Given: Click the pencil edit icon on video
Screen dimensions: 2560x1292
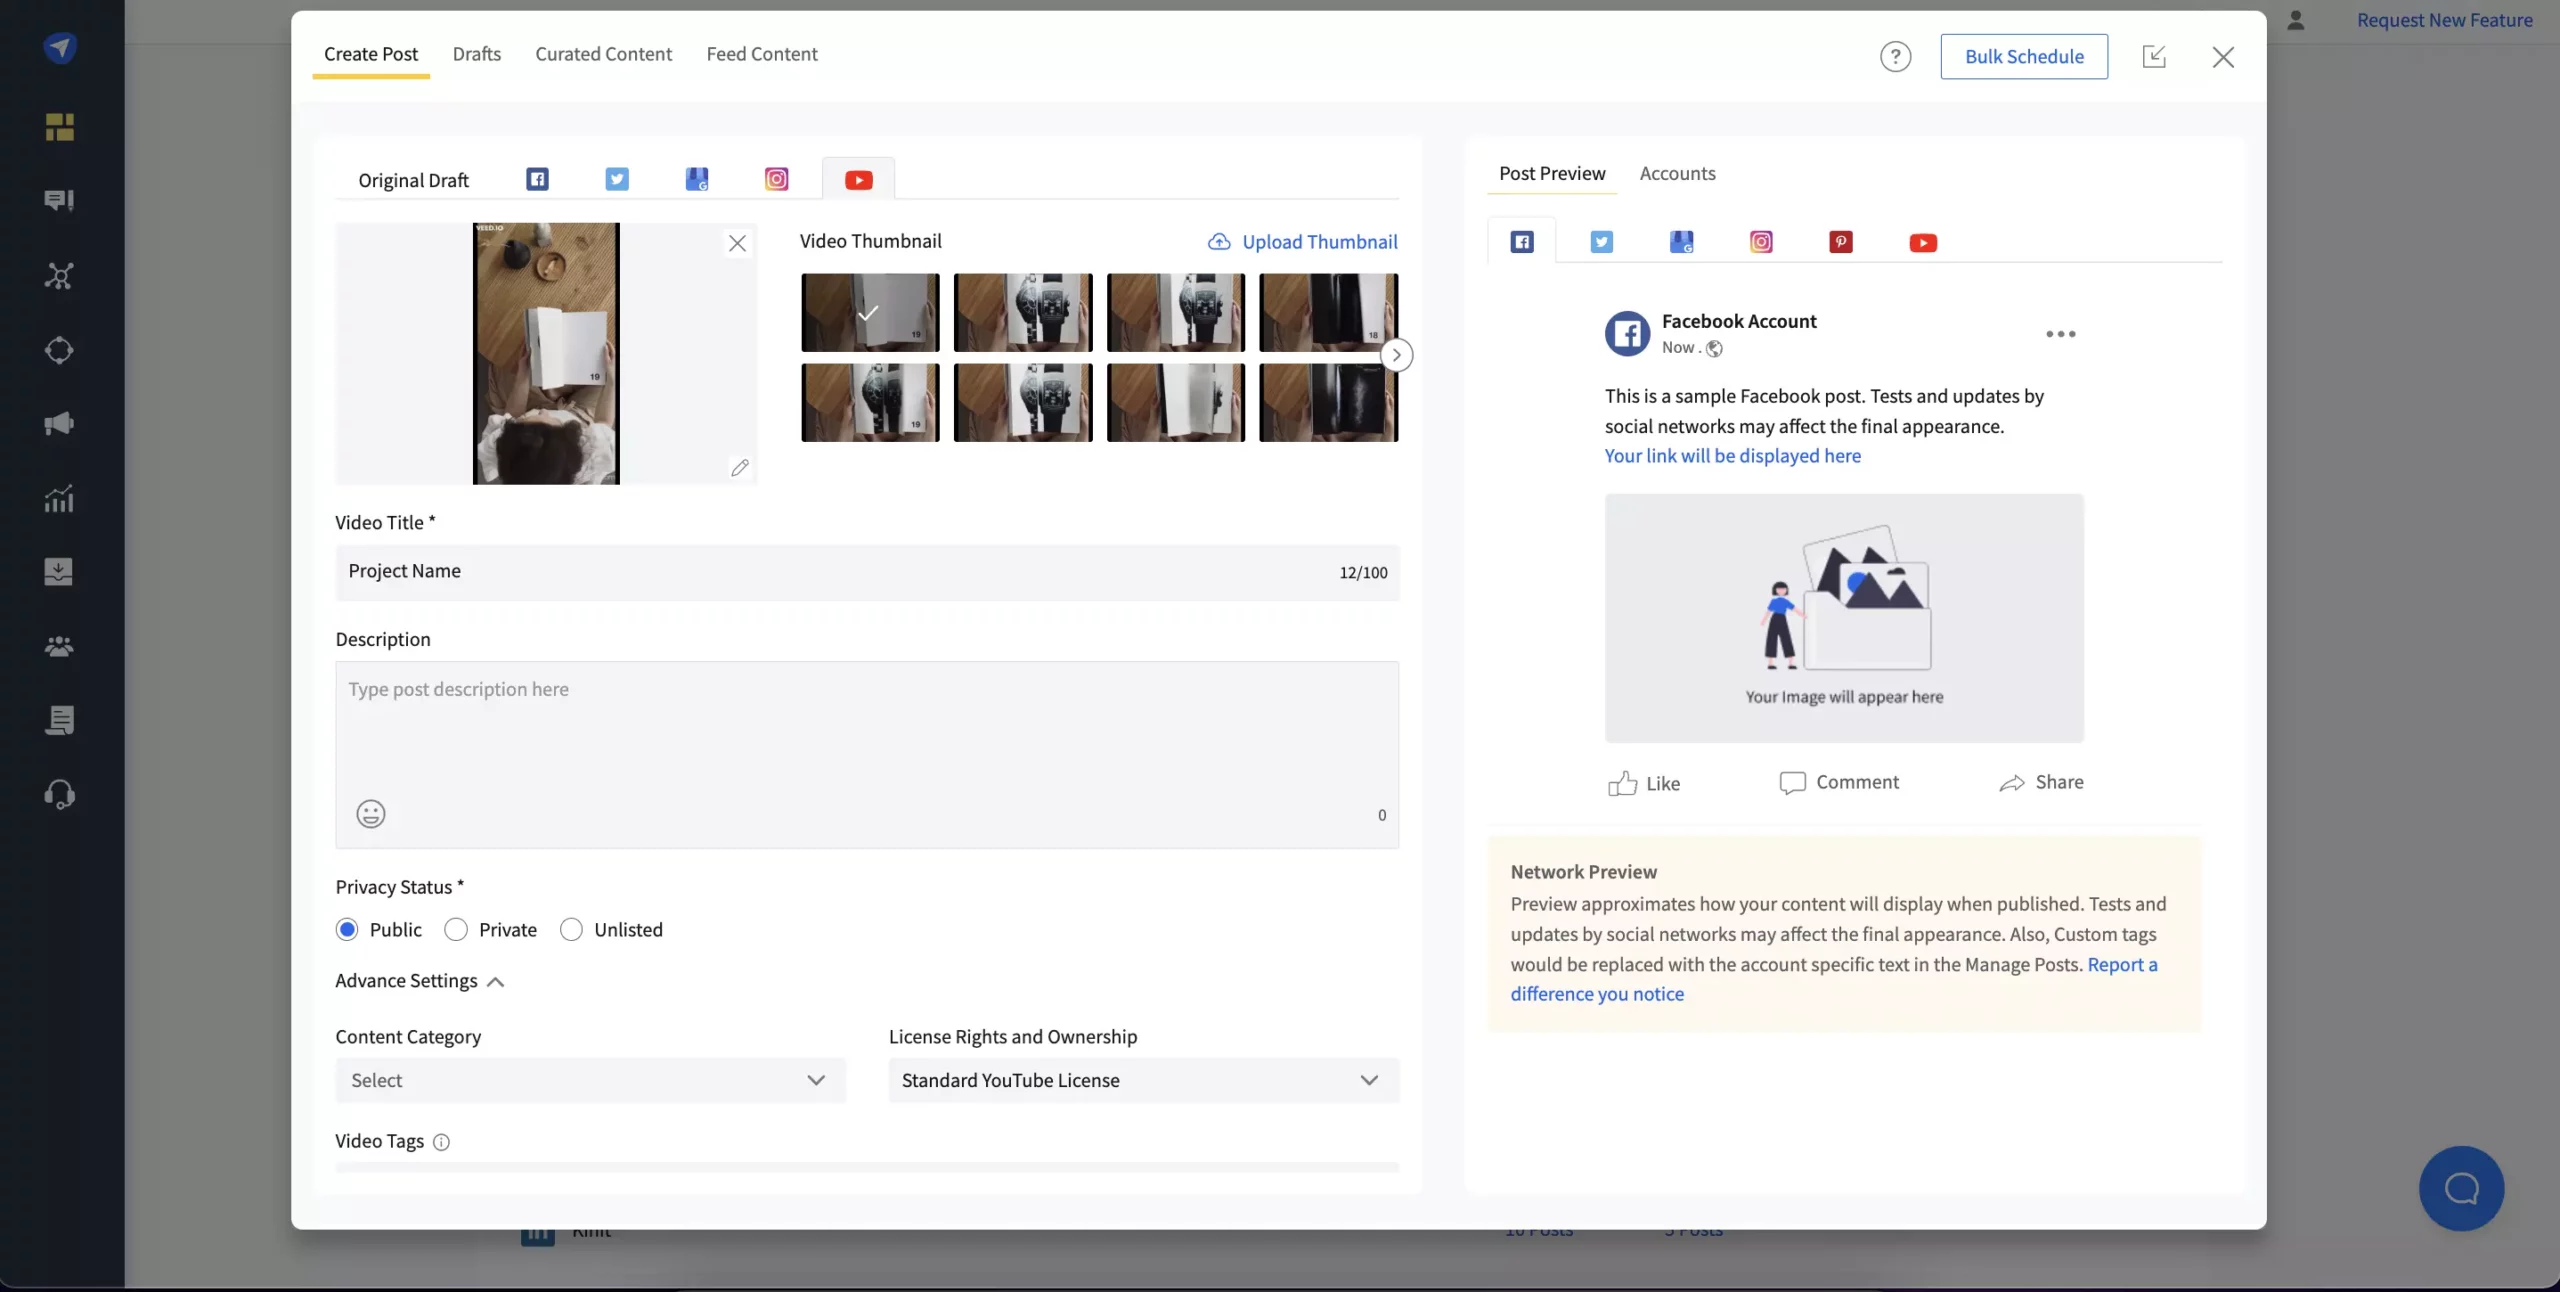Looking at the screenshot, I should [x=739, y=468].
